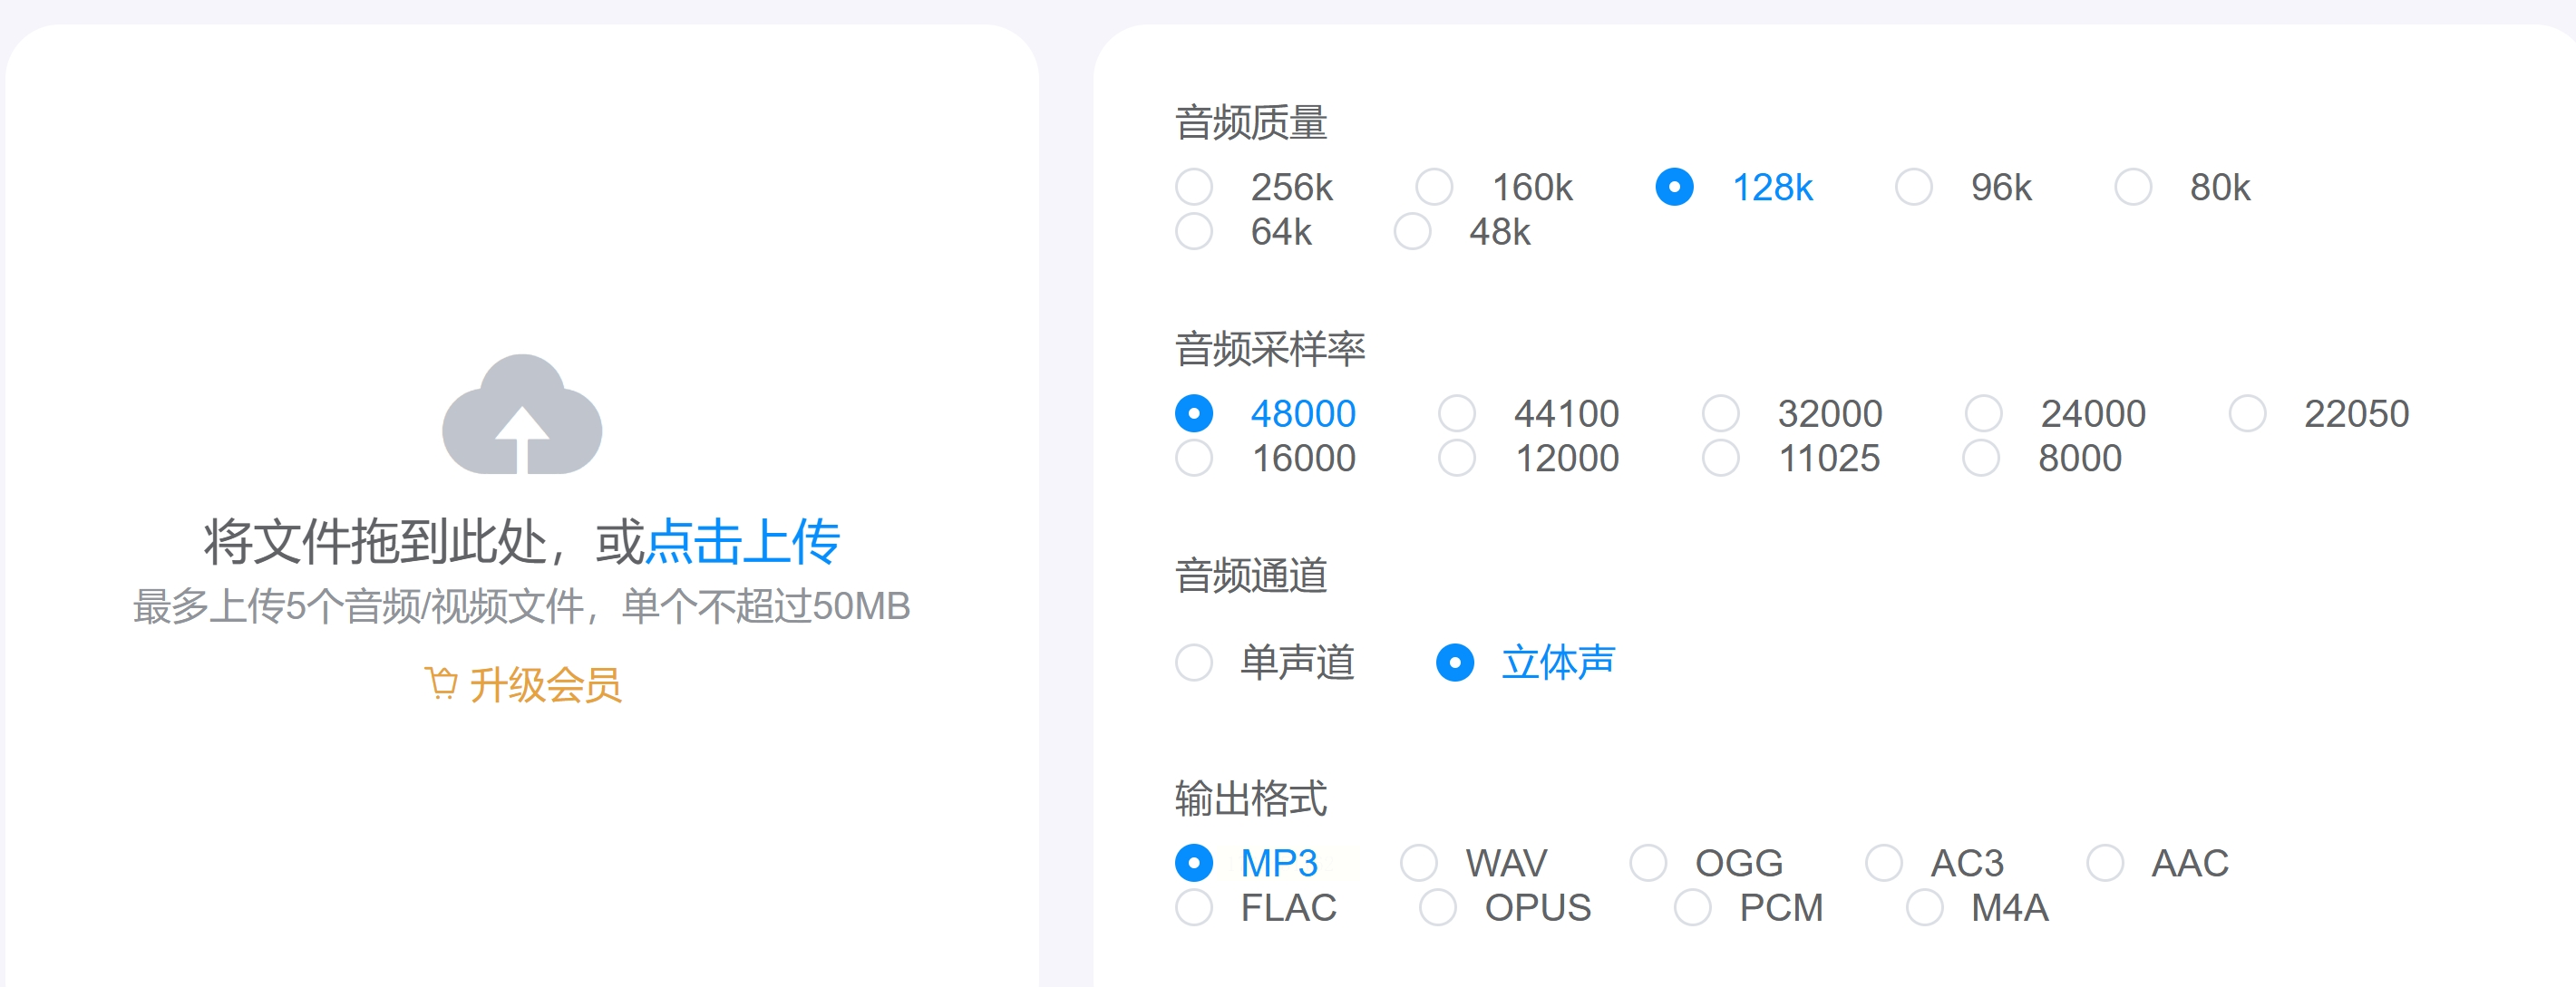This screenshot has width=2576, height=987.
Task: Switch audio channel to 单声道 mono
Action: tap(1194, 662)
